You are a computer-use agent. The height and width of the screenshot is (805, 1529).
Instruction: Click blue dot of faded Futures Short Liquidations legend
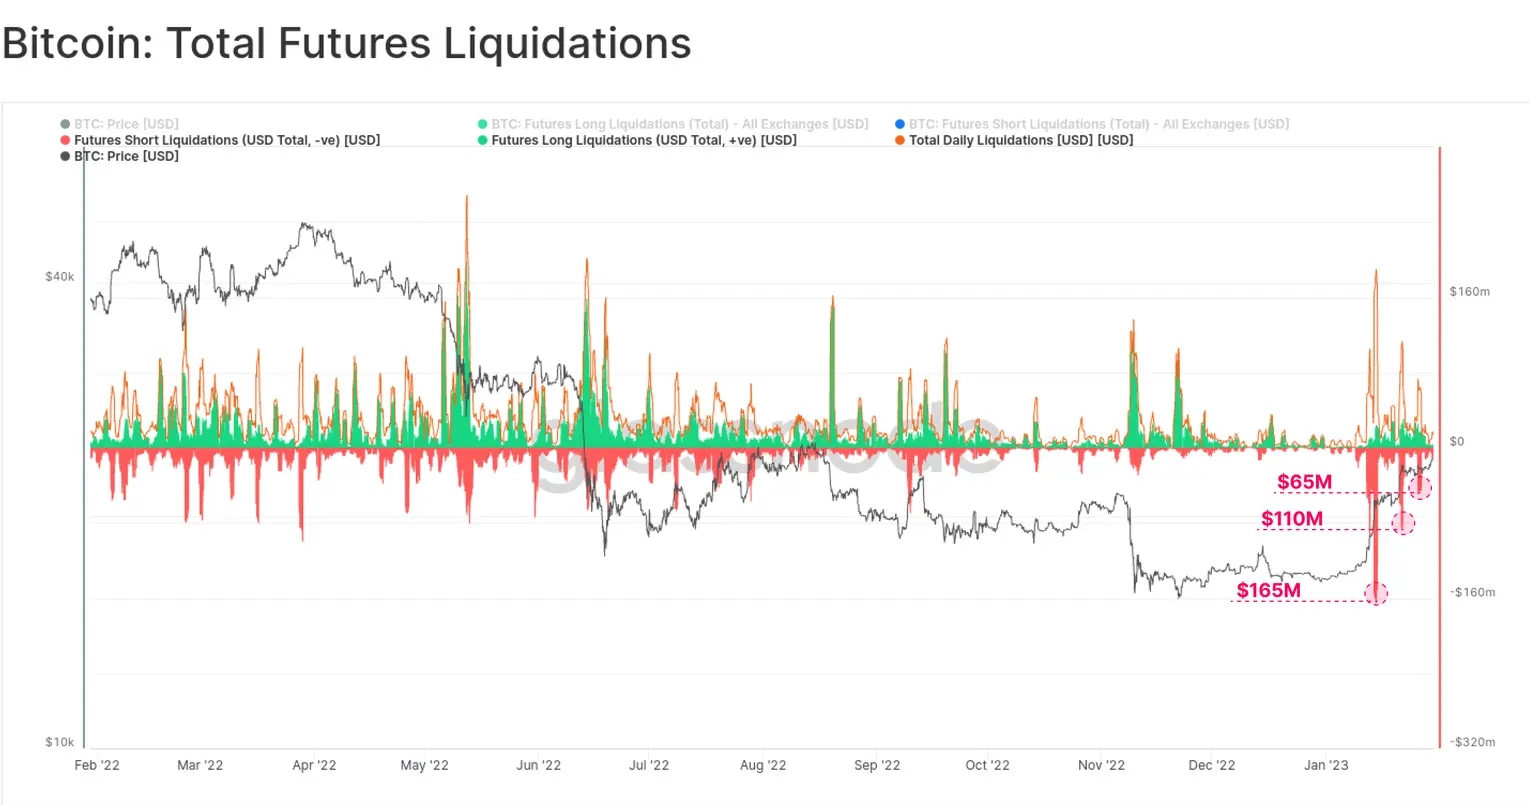pyautogui.click(x=900, y=125)
